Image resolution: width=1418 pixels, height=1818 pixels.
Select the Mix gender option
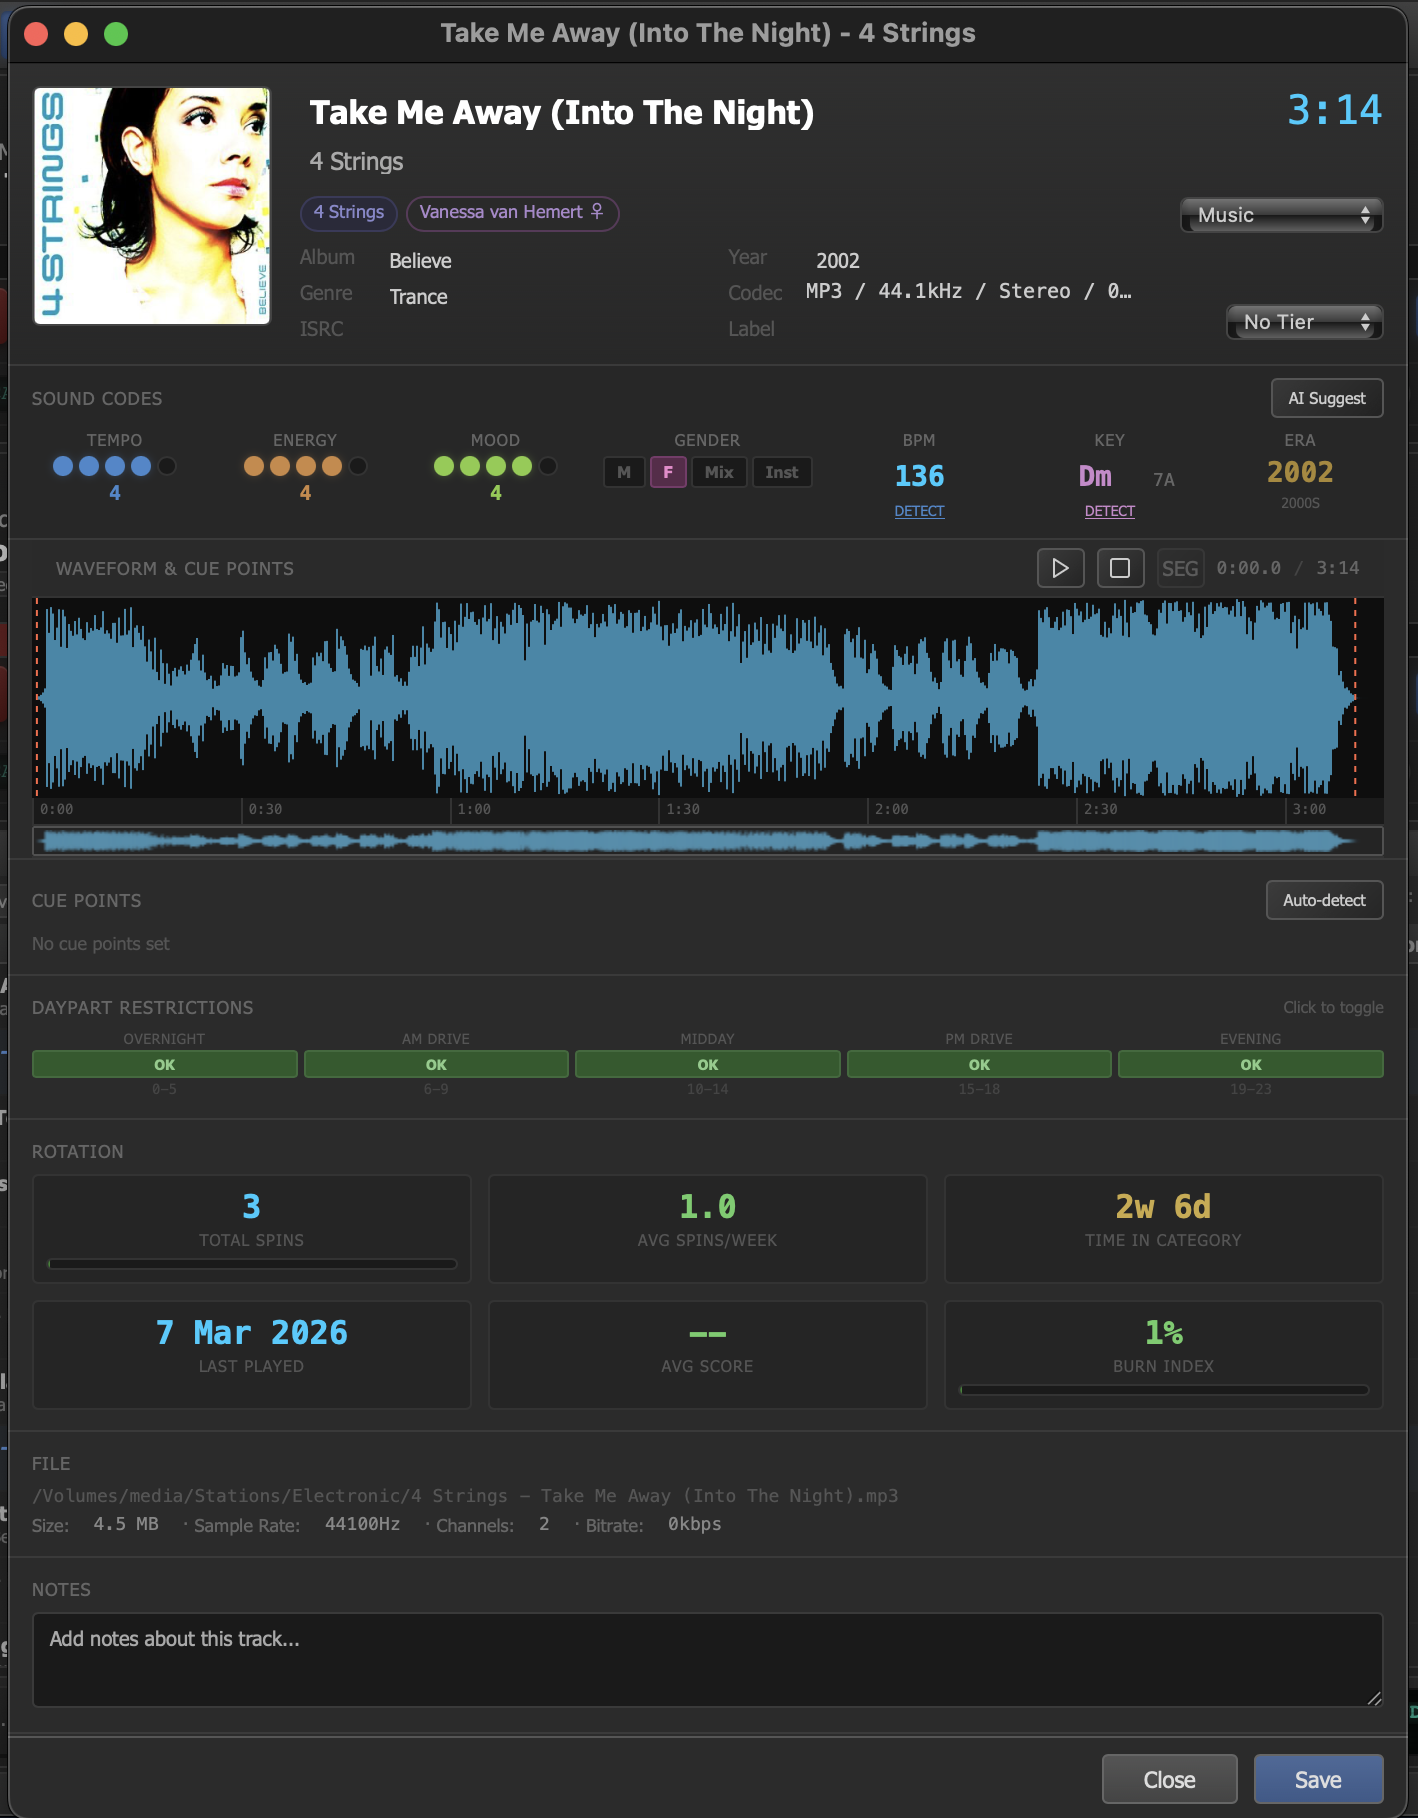(719, 472)
